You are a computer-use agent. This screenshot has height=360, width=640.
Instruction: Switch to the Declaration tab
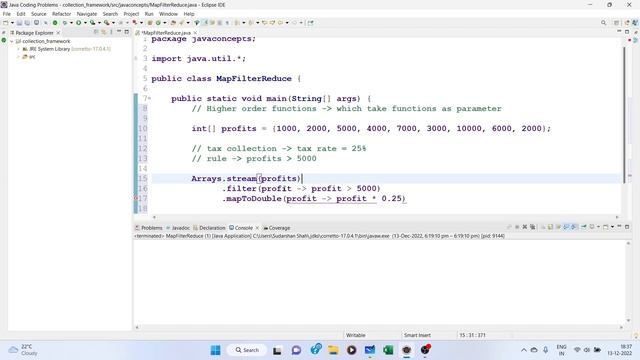pos(209,228)
